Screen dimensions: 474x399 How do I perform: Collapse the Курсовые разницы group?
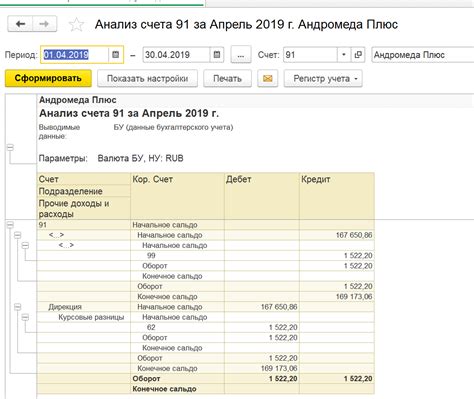[25, 317]
